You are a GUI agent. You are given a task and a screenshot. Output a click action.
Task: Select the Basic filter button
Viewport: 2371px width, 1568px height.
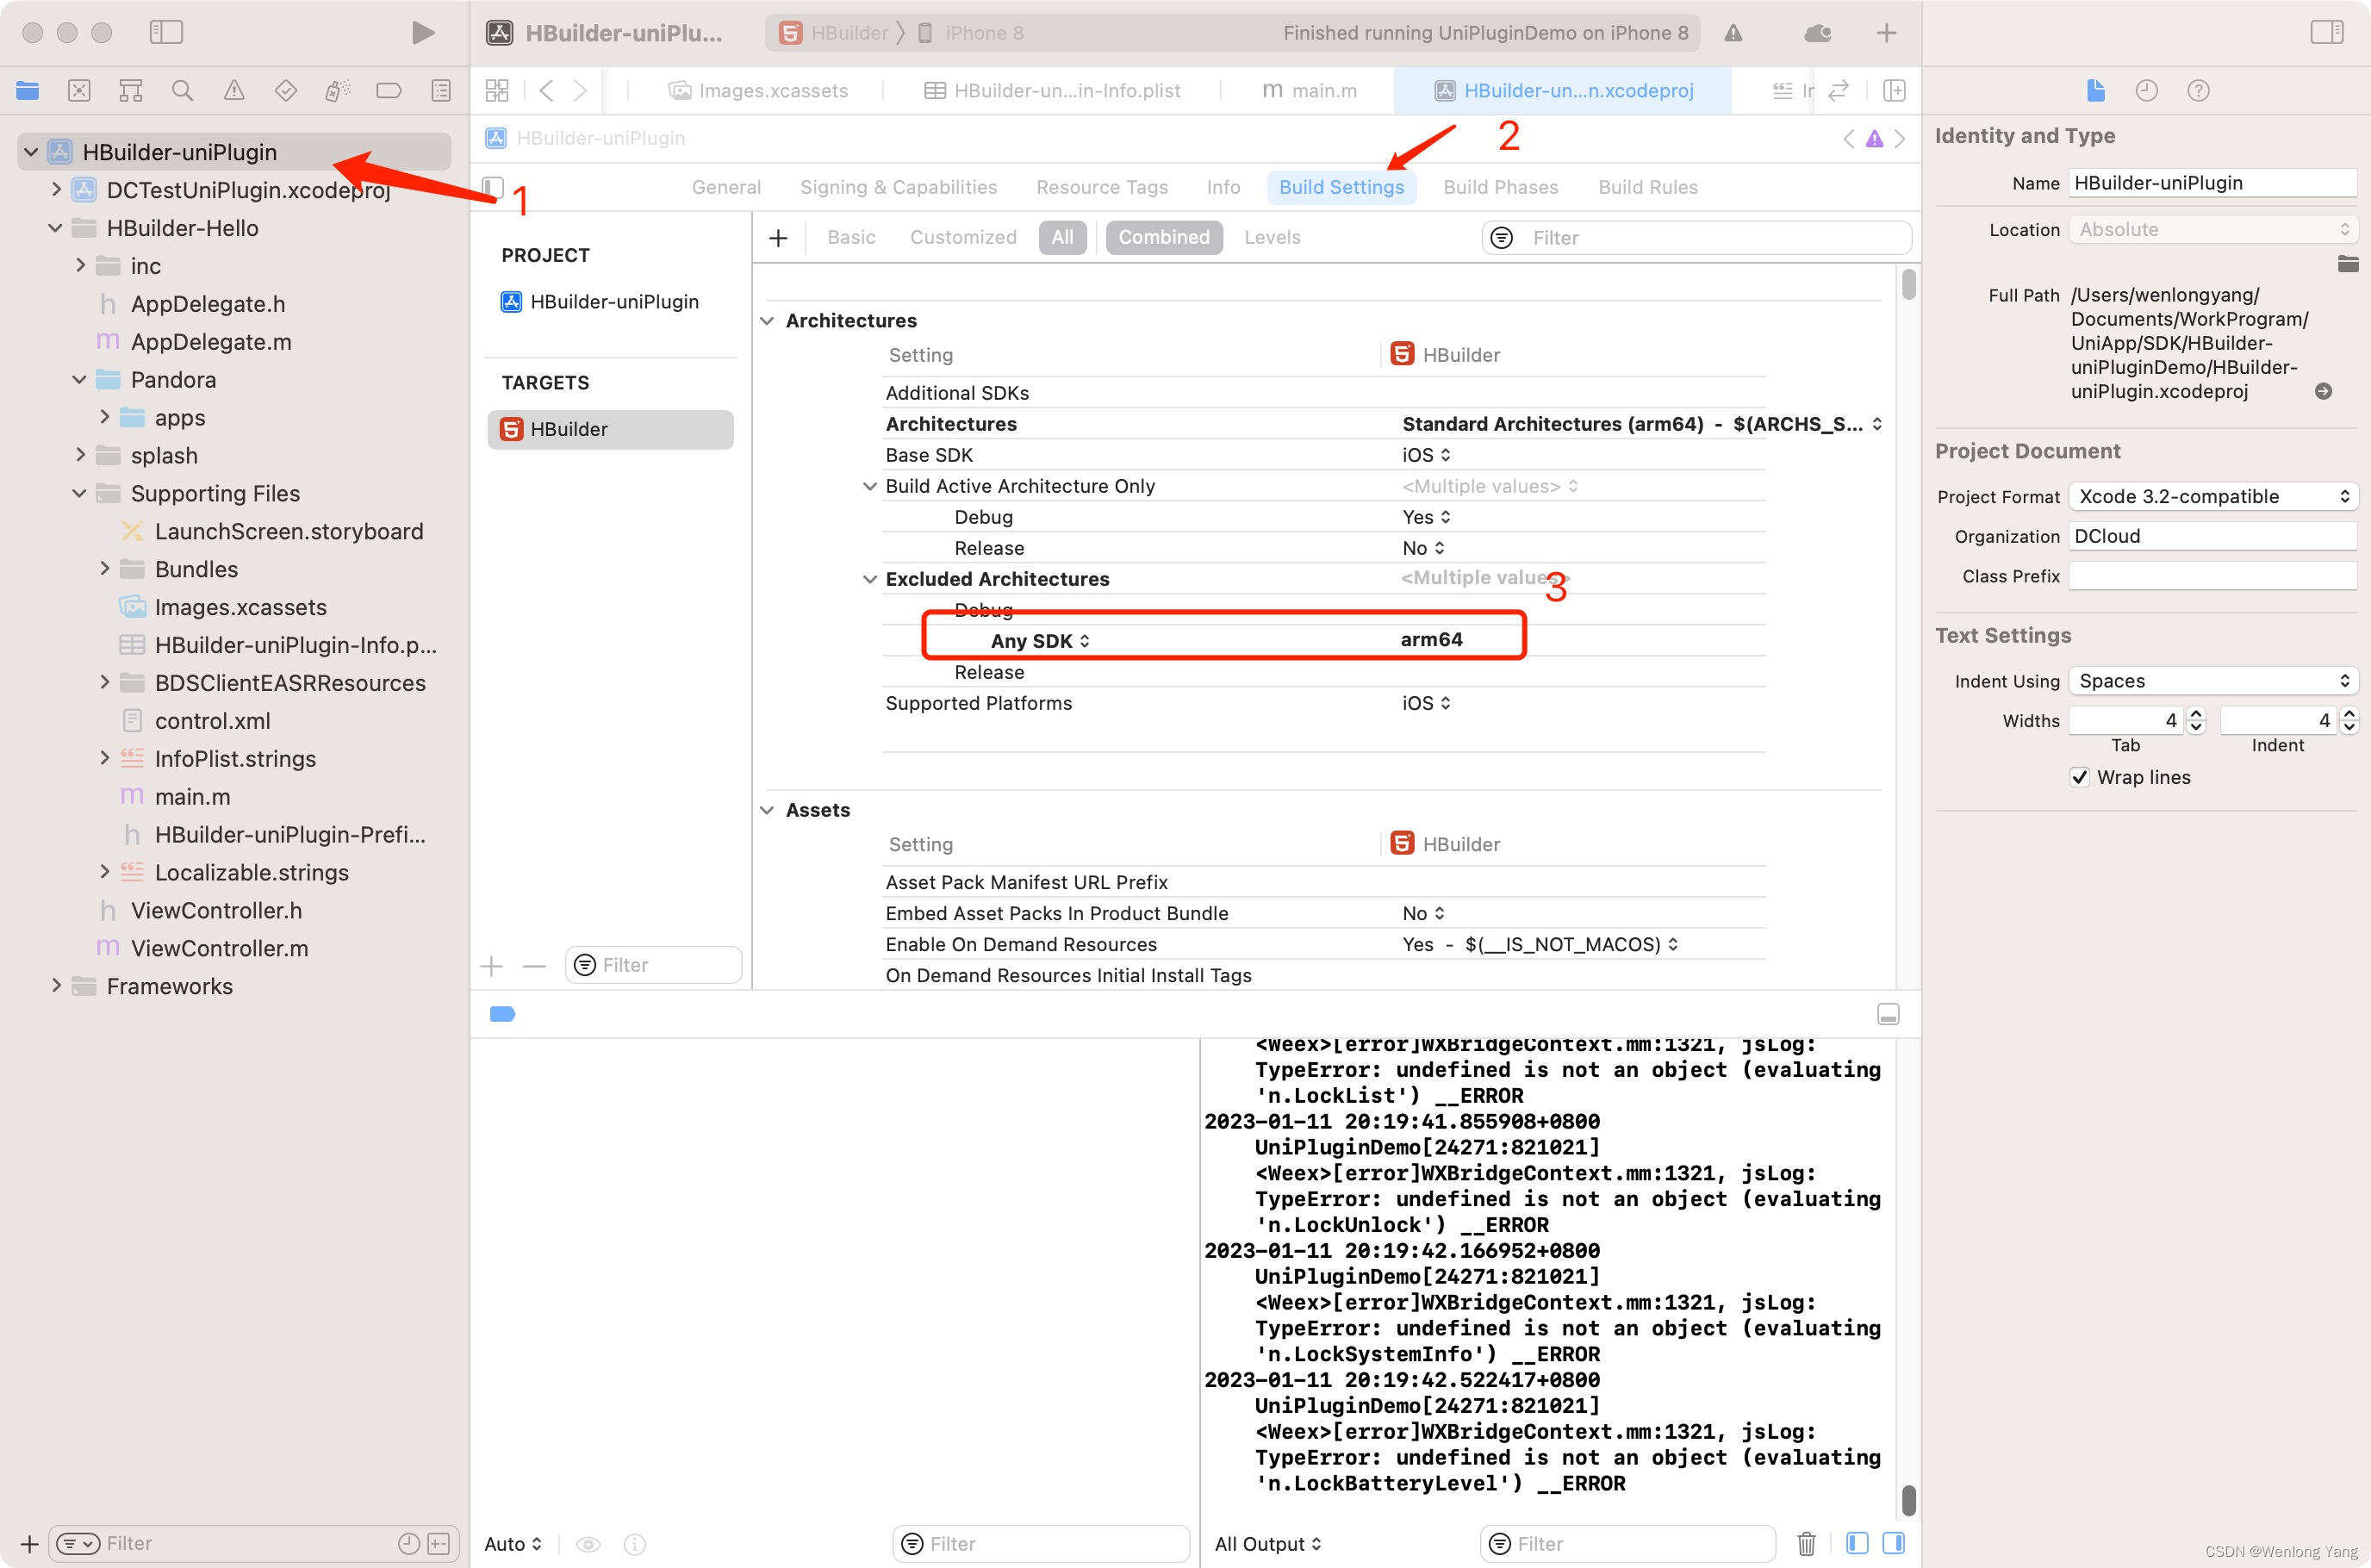coord(851,237)
